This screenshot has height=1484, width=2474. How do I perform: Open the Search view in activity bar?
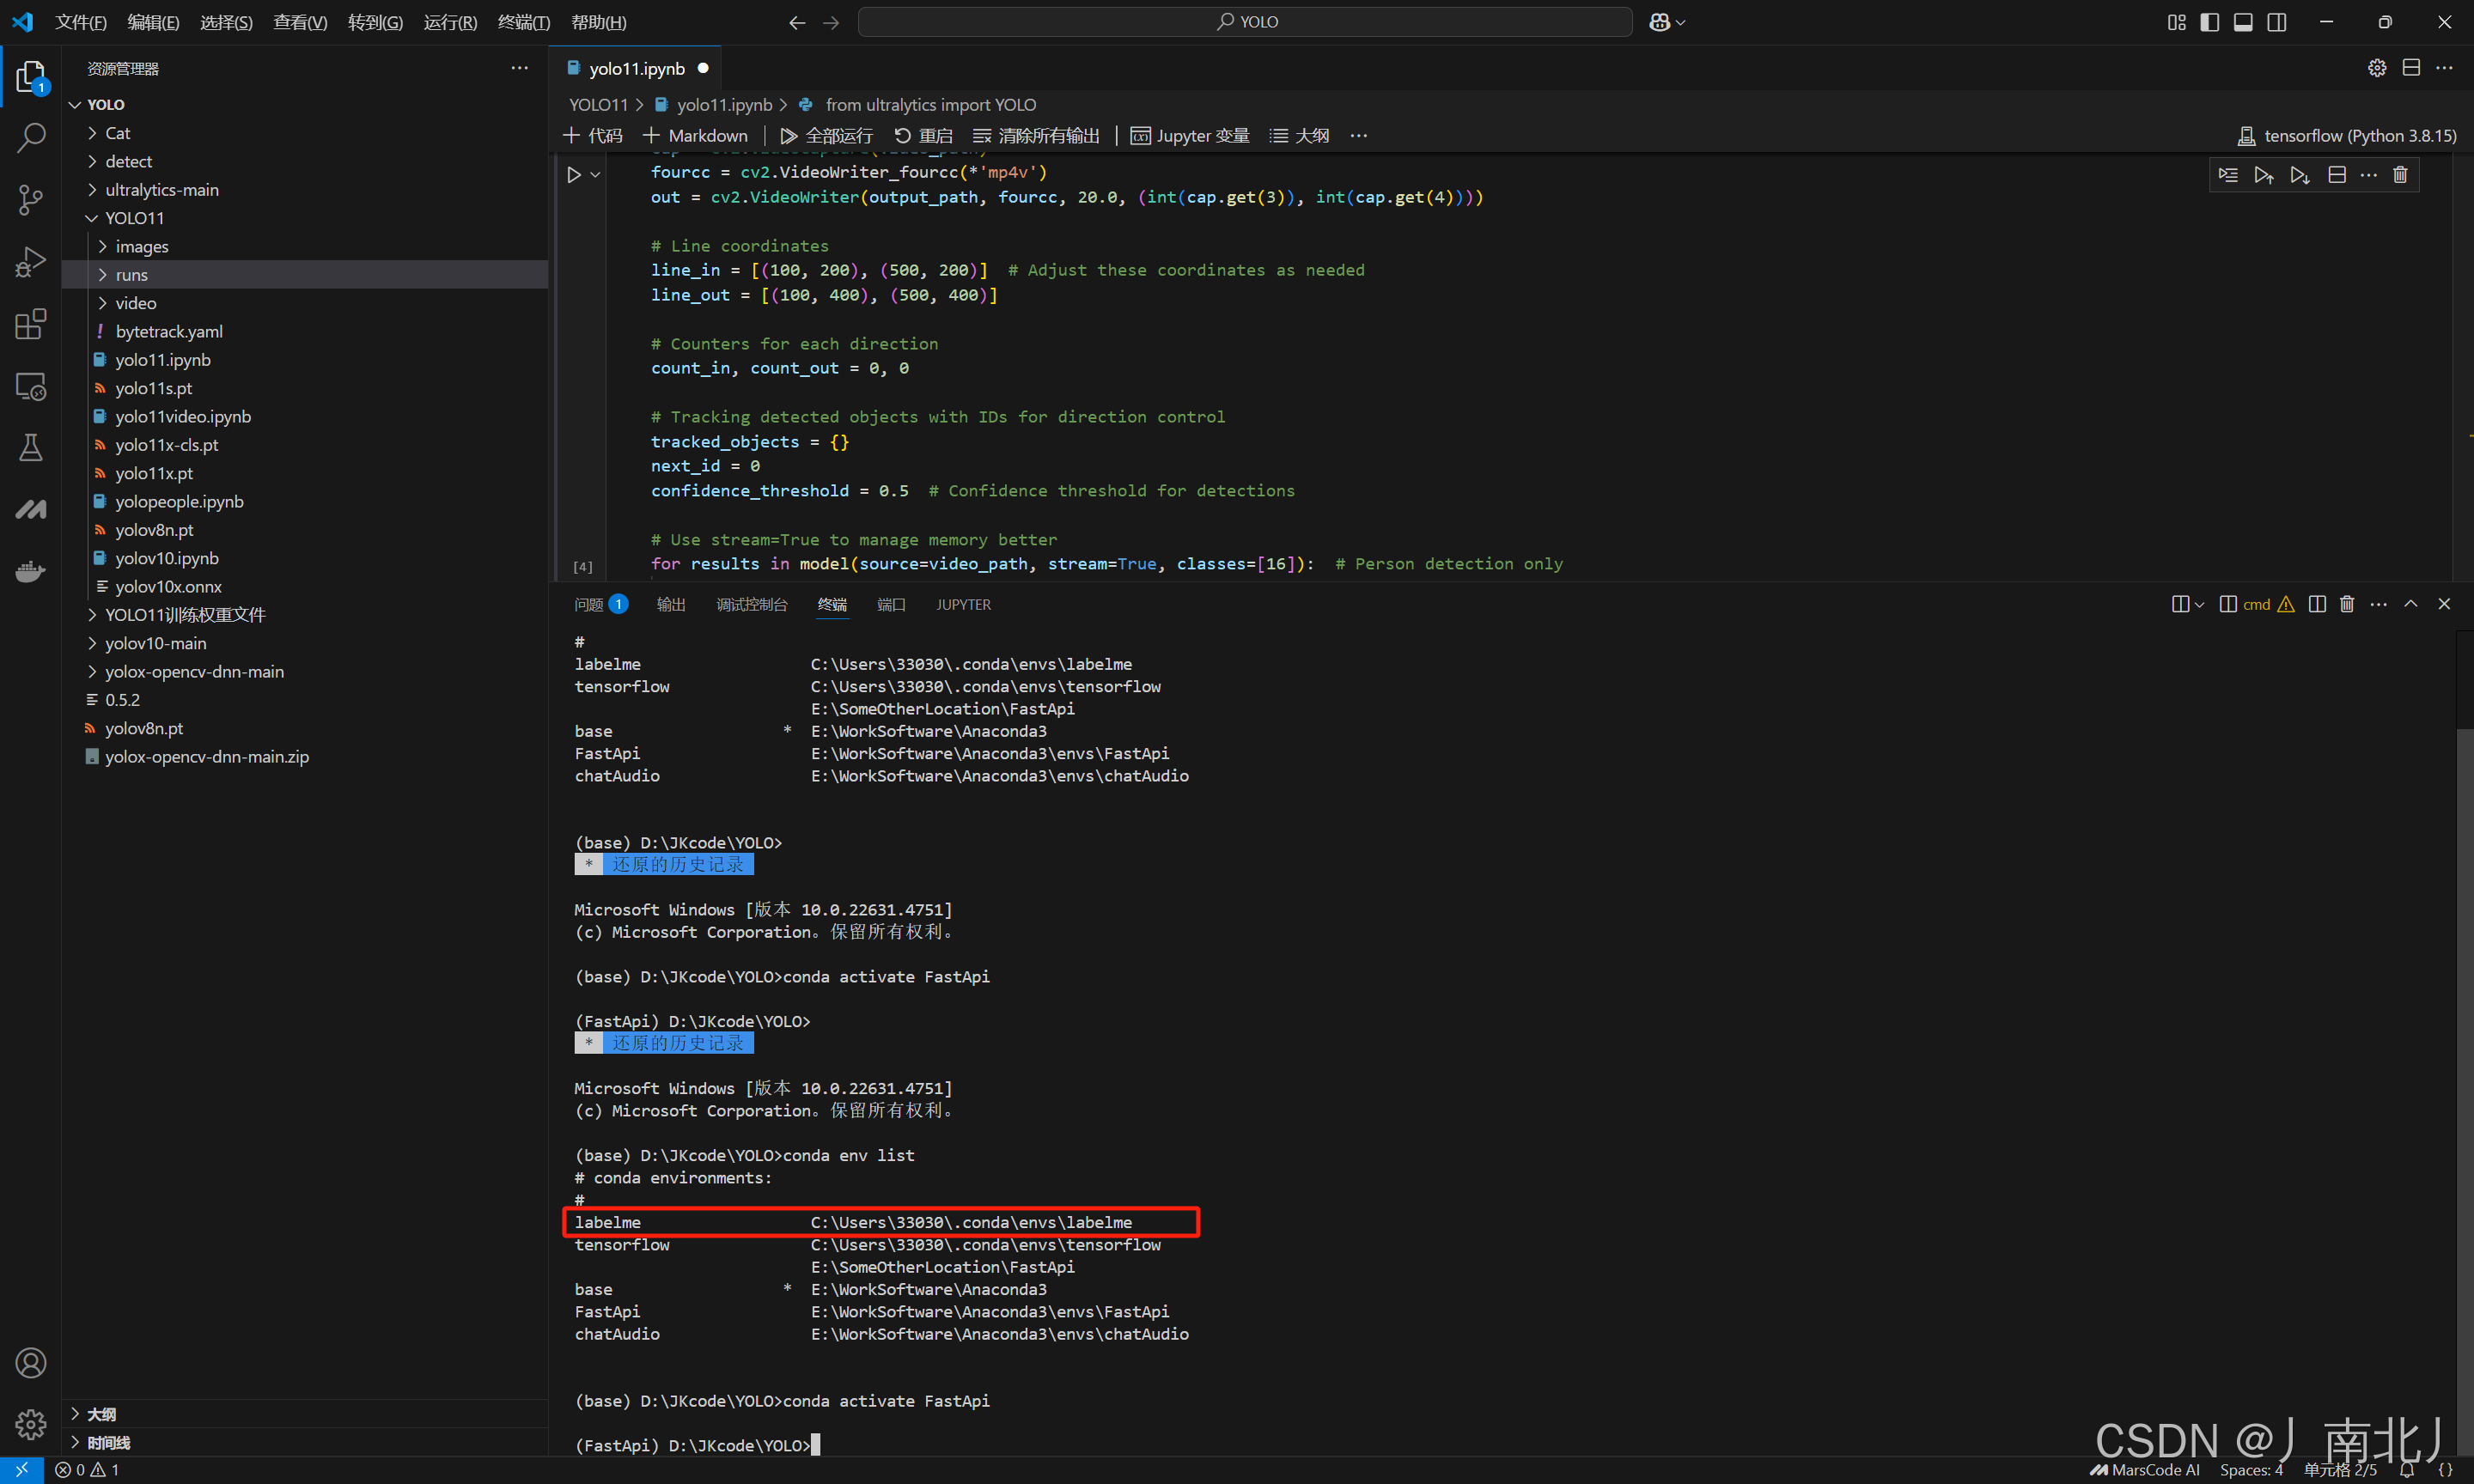(x=31, y=137)
